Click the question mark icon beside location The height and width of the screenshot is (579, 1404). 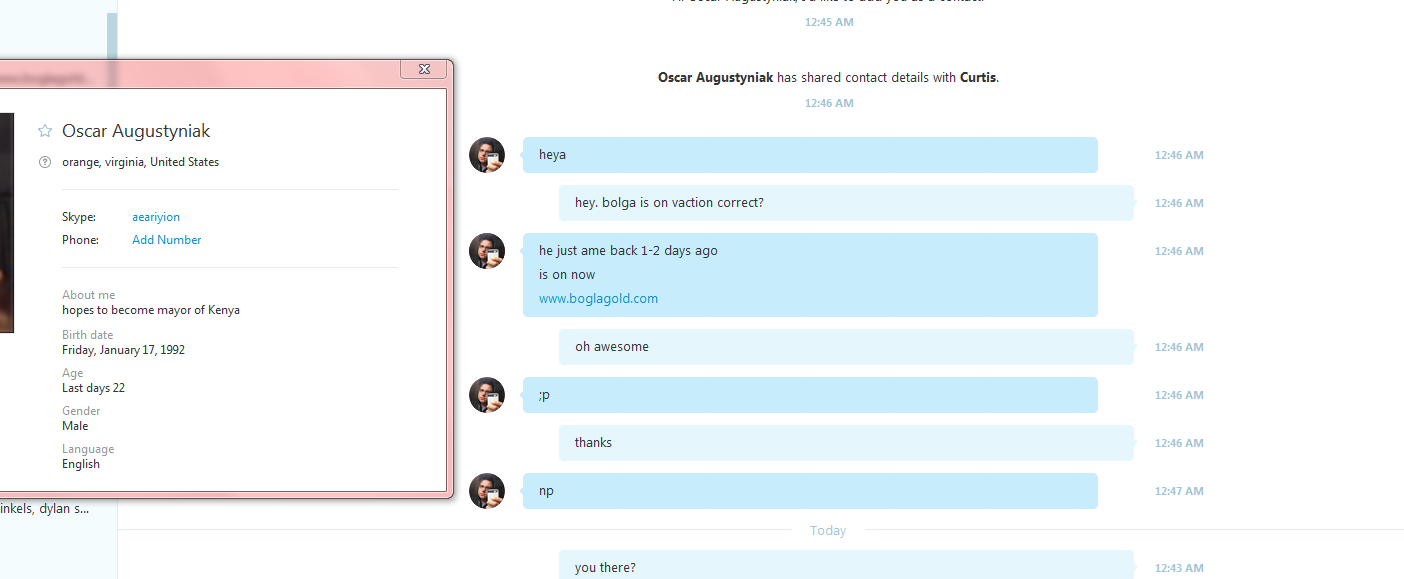point(44,162)
